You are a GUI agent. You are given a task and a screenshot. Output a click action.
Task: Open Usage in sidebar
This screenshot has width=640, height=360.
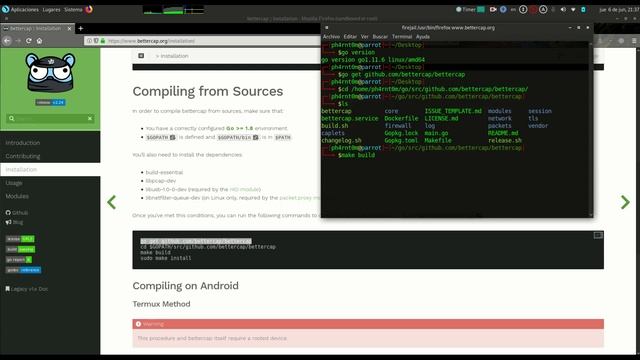click(14, 183)
